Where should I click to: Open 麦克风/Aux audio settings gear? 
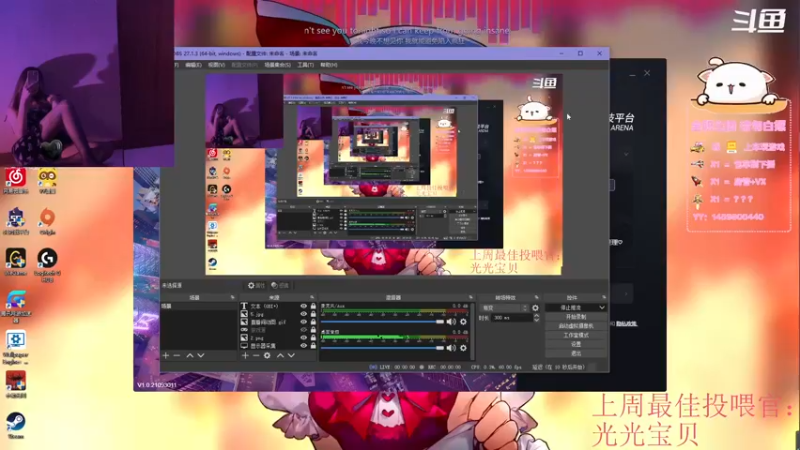pyautogui.click(x=463, y=322)
